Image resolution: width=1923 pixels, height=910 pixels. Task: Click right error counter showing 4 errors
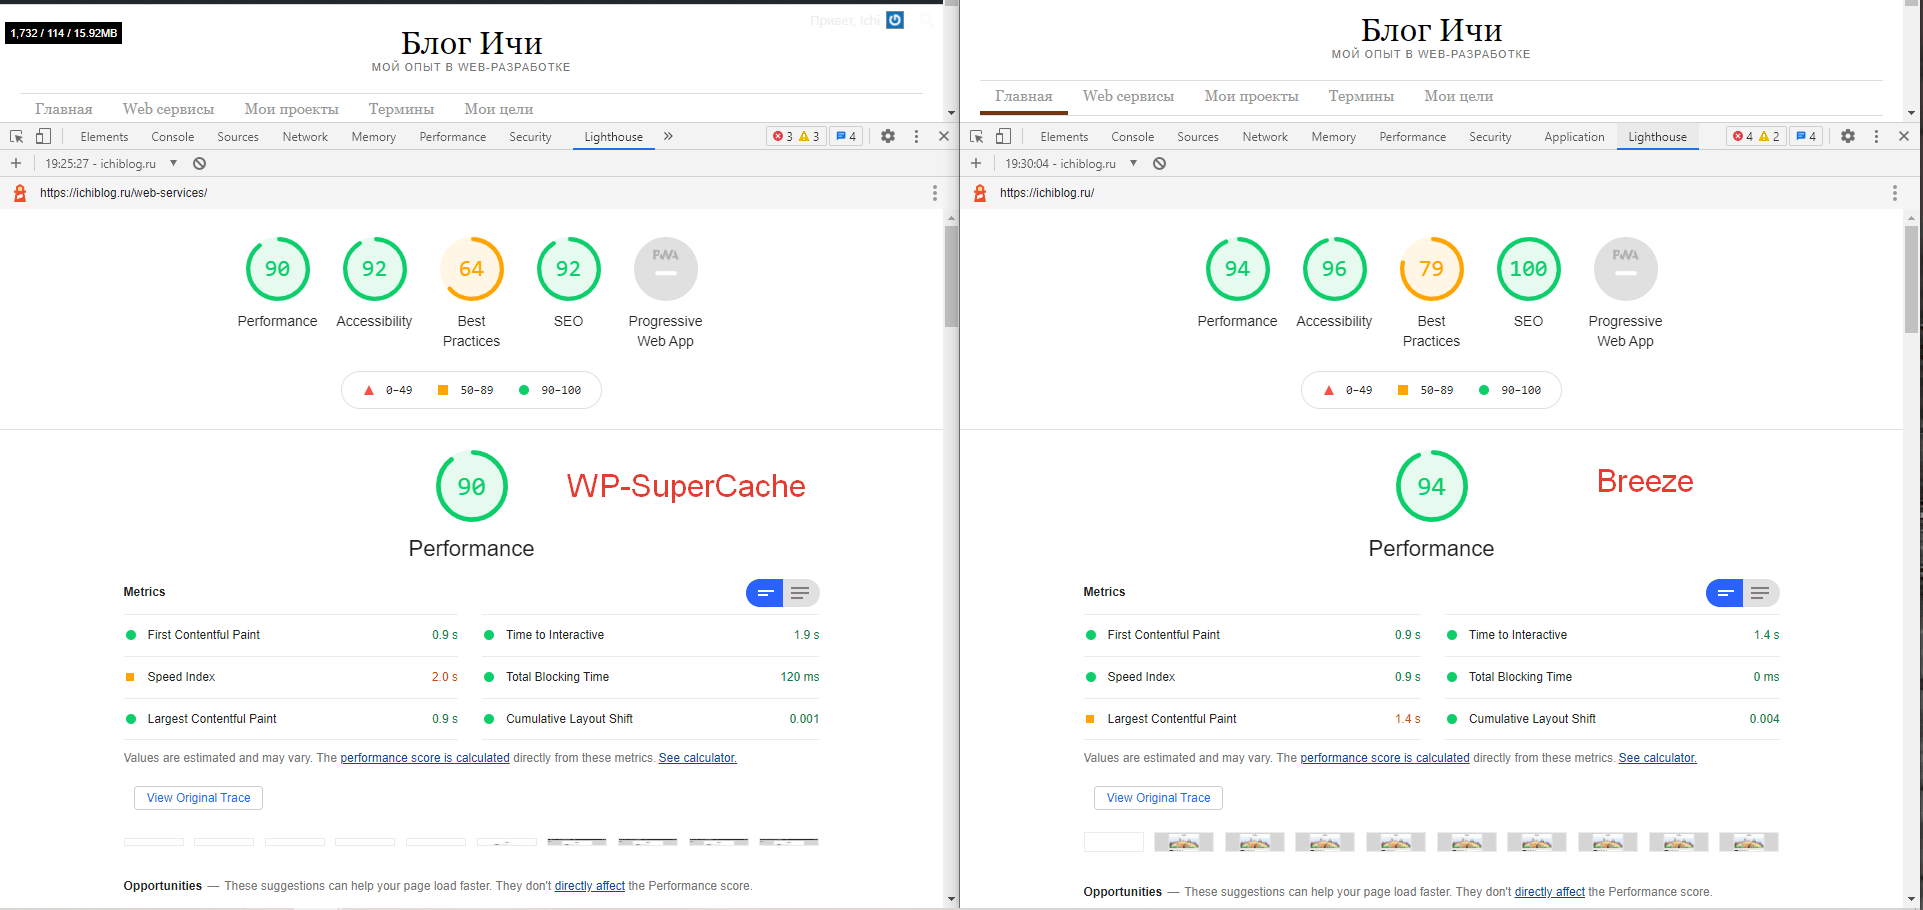coord(1743,137)
